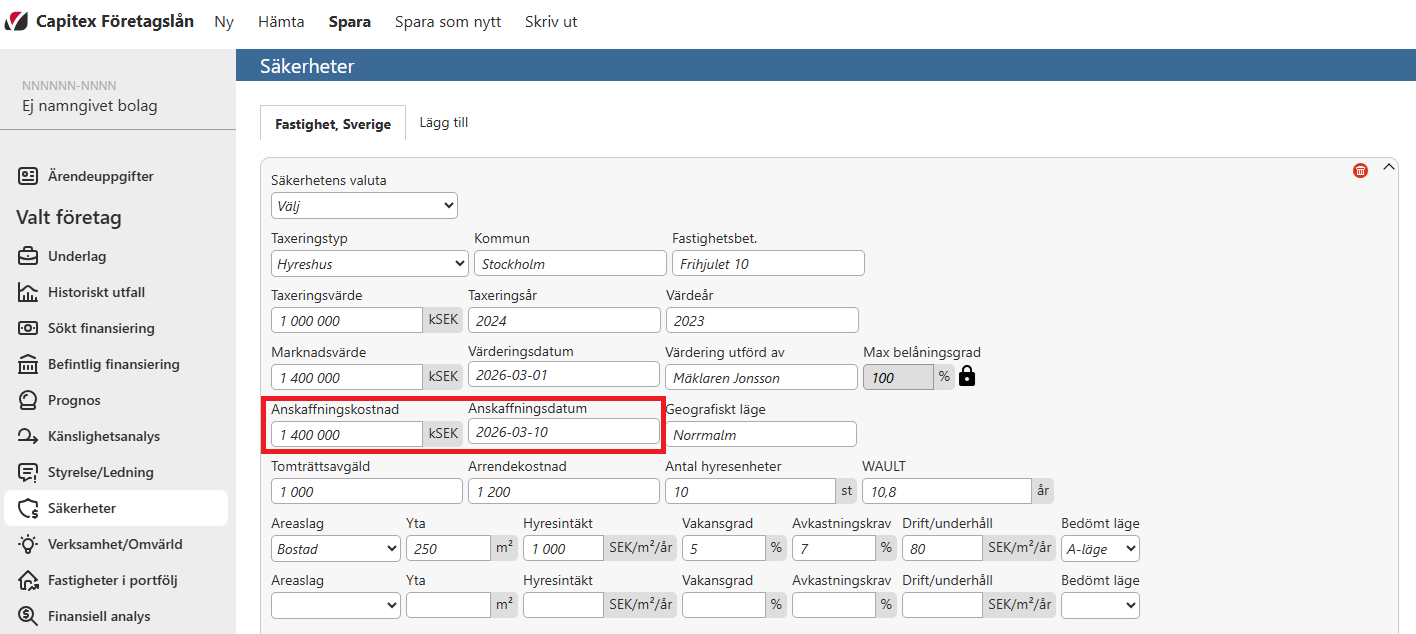Click the Antal hyresenheter field
Viewport: 1416px width, 634px height.
750,491
